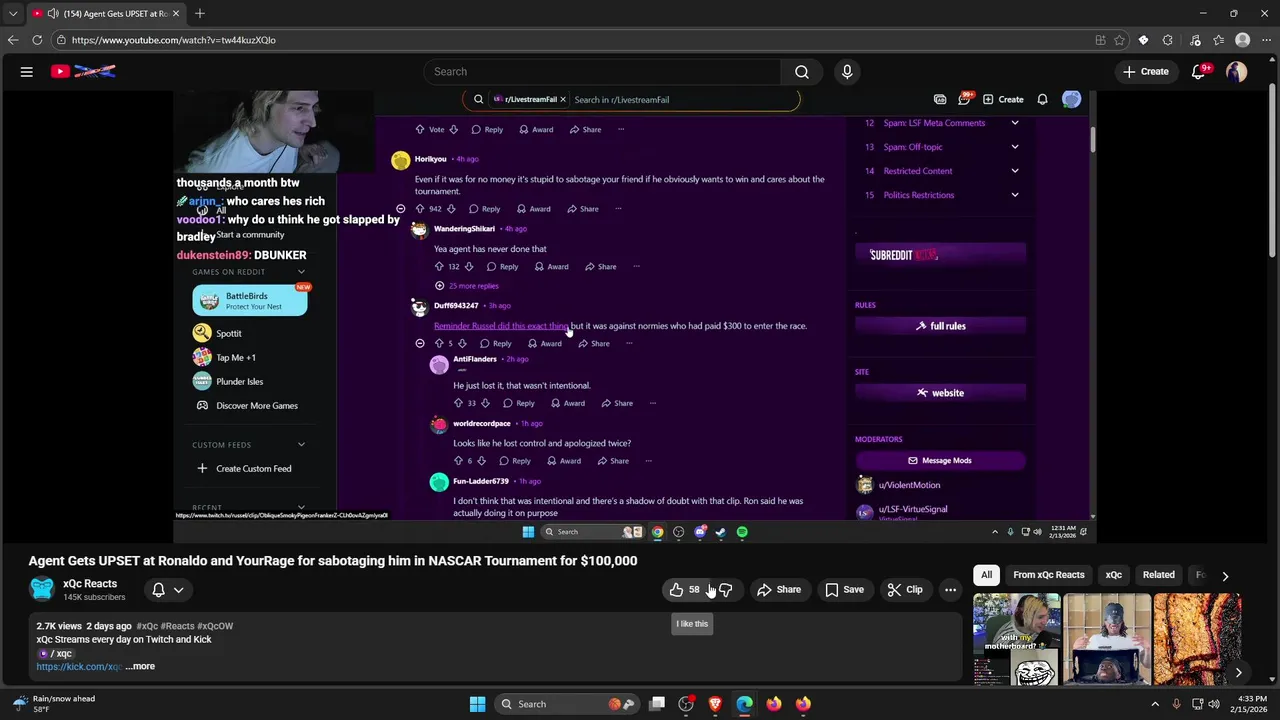1280x720 pixels.
Task: Expand rule 14 Restricted Content
Action: pyautogui.click(x=1014, y=171)
